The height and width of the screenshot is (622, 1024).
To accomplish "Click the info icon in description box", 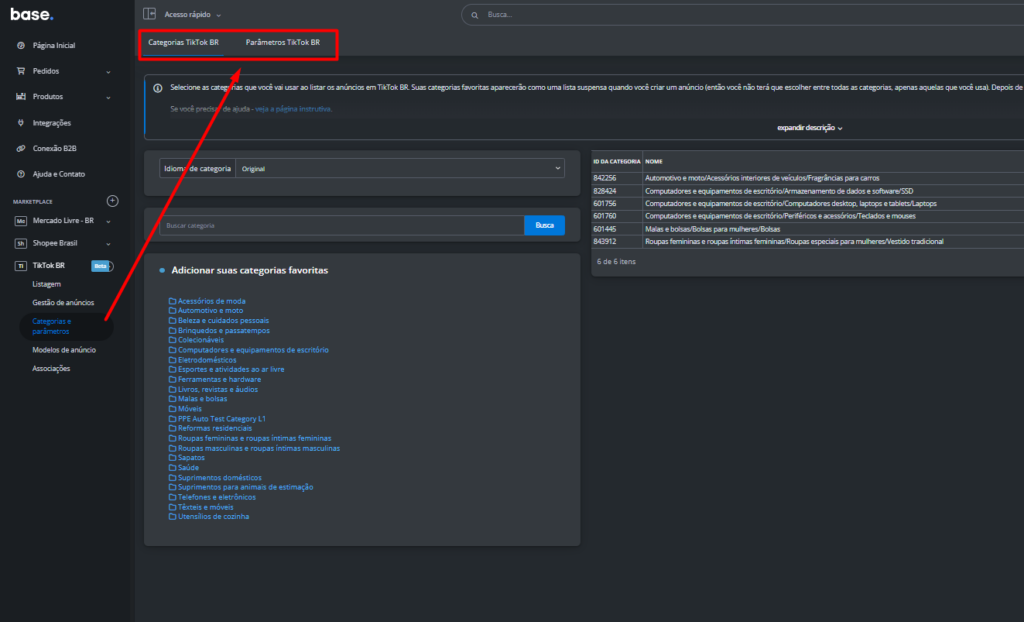I will pos(157,88).
